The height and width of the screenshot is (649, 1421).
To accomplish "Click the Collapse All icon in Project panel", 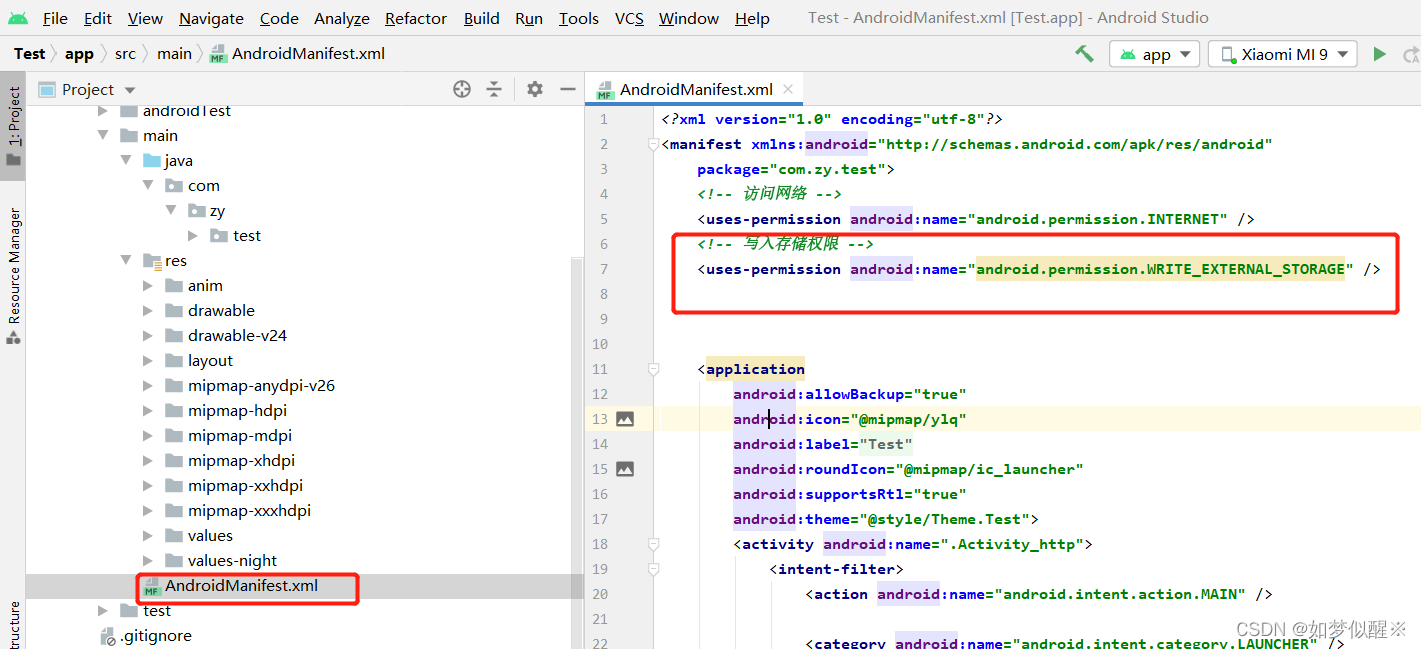I will click(x=494, y=89).
